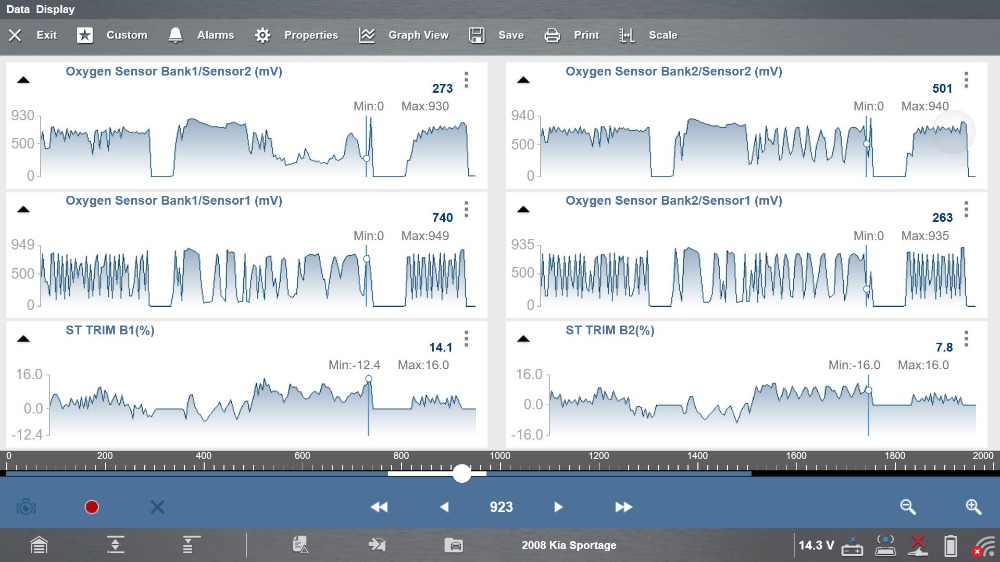1000x562 pixels.
Task: Collapse the ST TRIM B1 graph
Action: click(x=24, y=338)
